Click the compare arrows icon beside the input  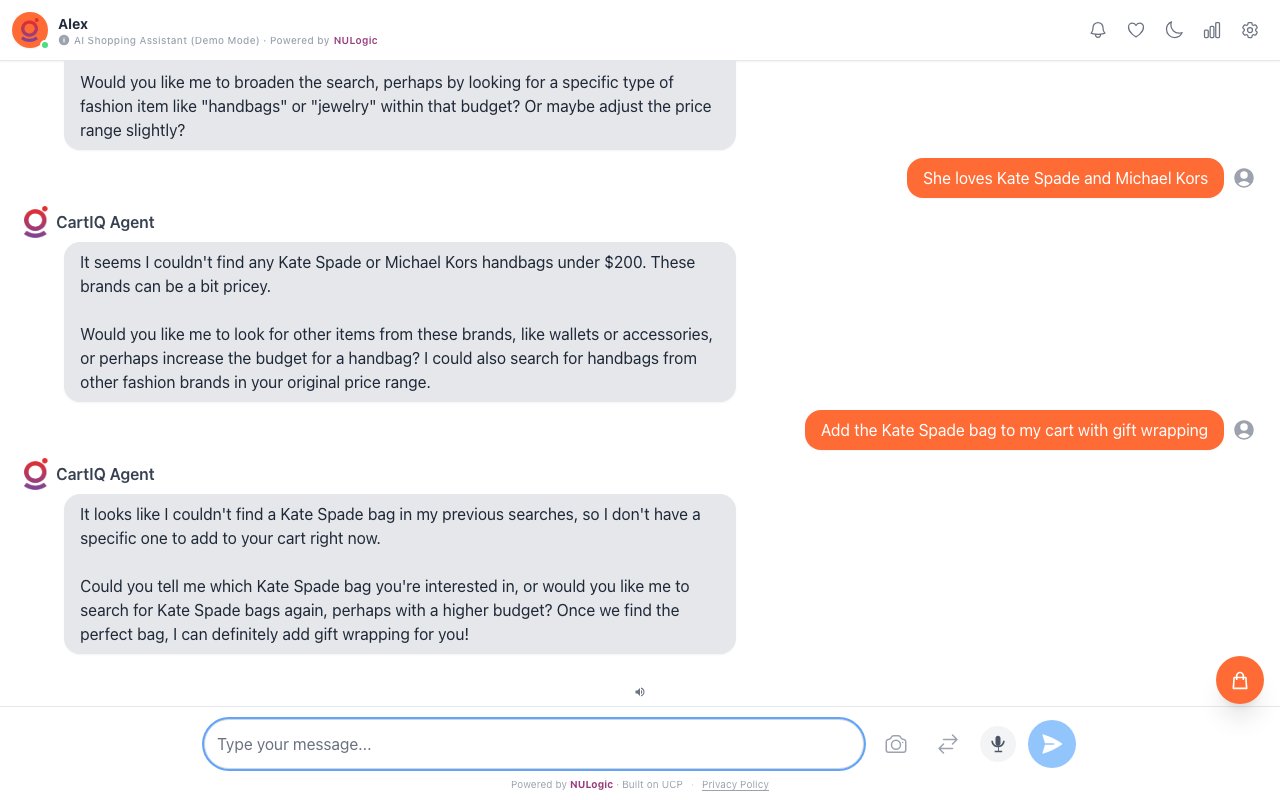947,744
